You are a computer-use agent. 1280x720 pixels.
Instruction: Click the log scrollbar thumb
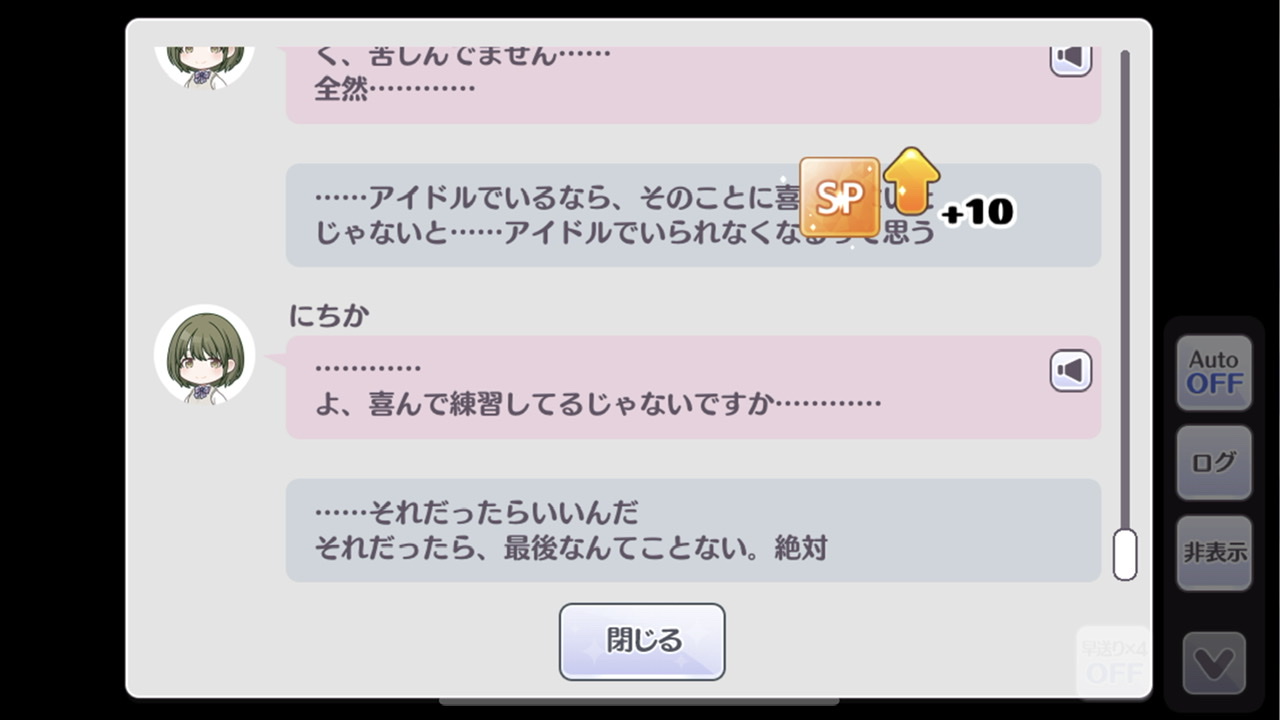click(x=1125, y=554)
